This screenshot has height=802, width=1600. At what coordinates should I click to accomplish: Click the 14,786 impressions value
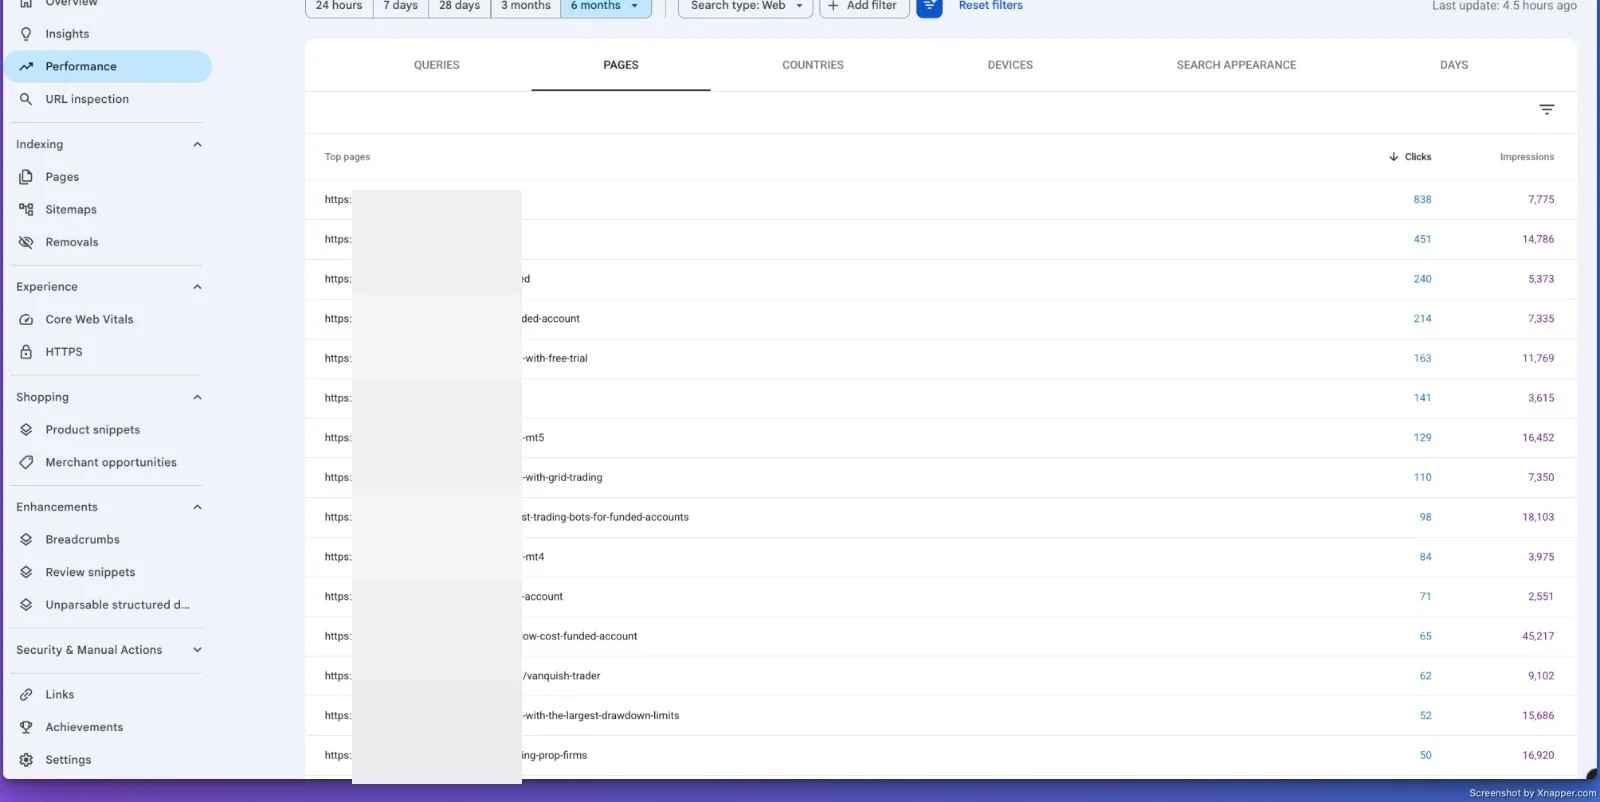tap(1538, 239)
